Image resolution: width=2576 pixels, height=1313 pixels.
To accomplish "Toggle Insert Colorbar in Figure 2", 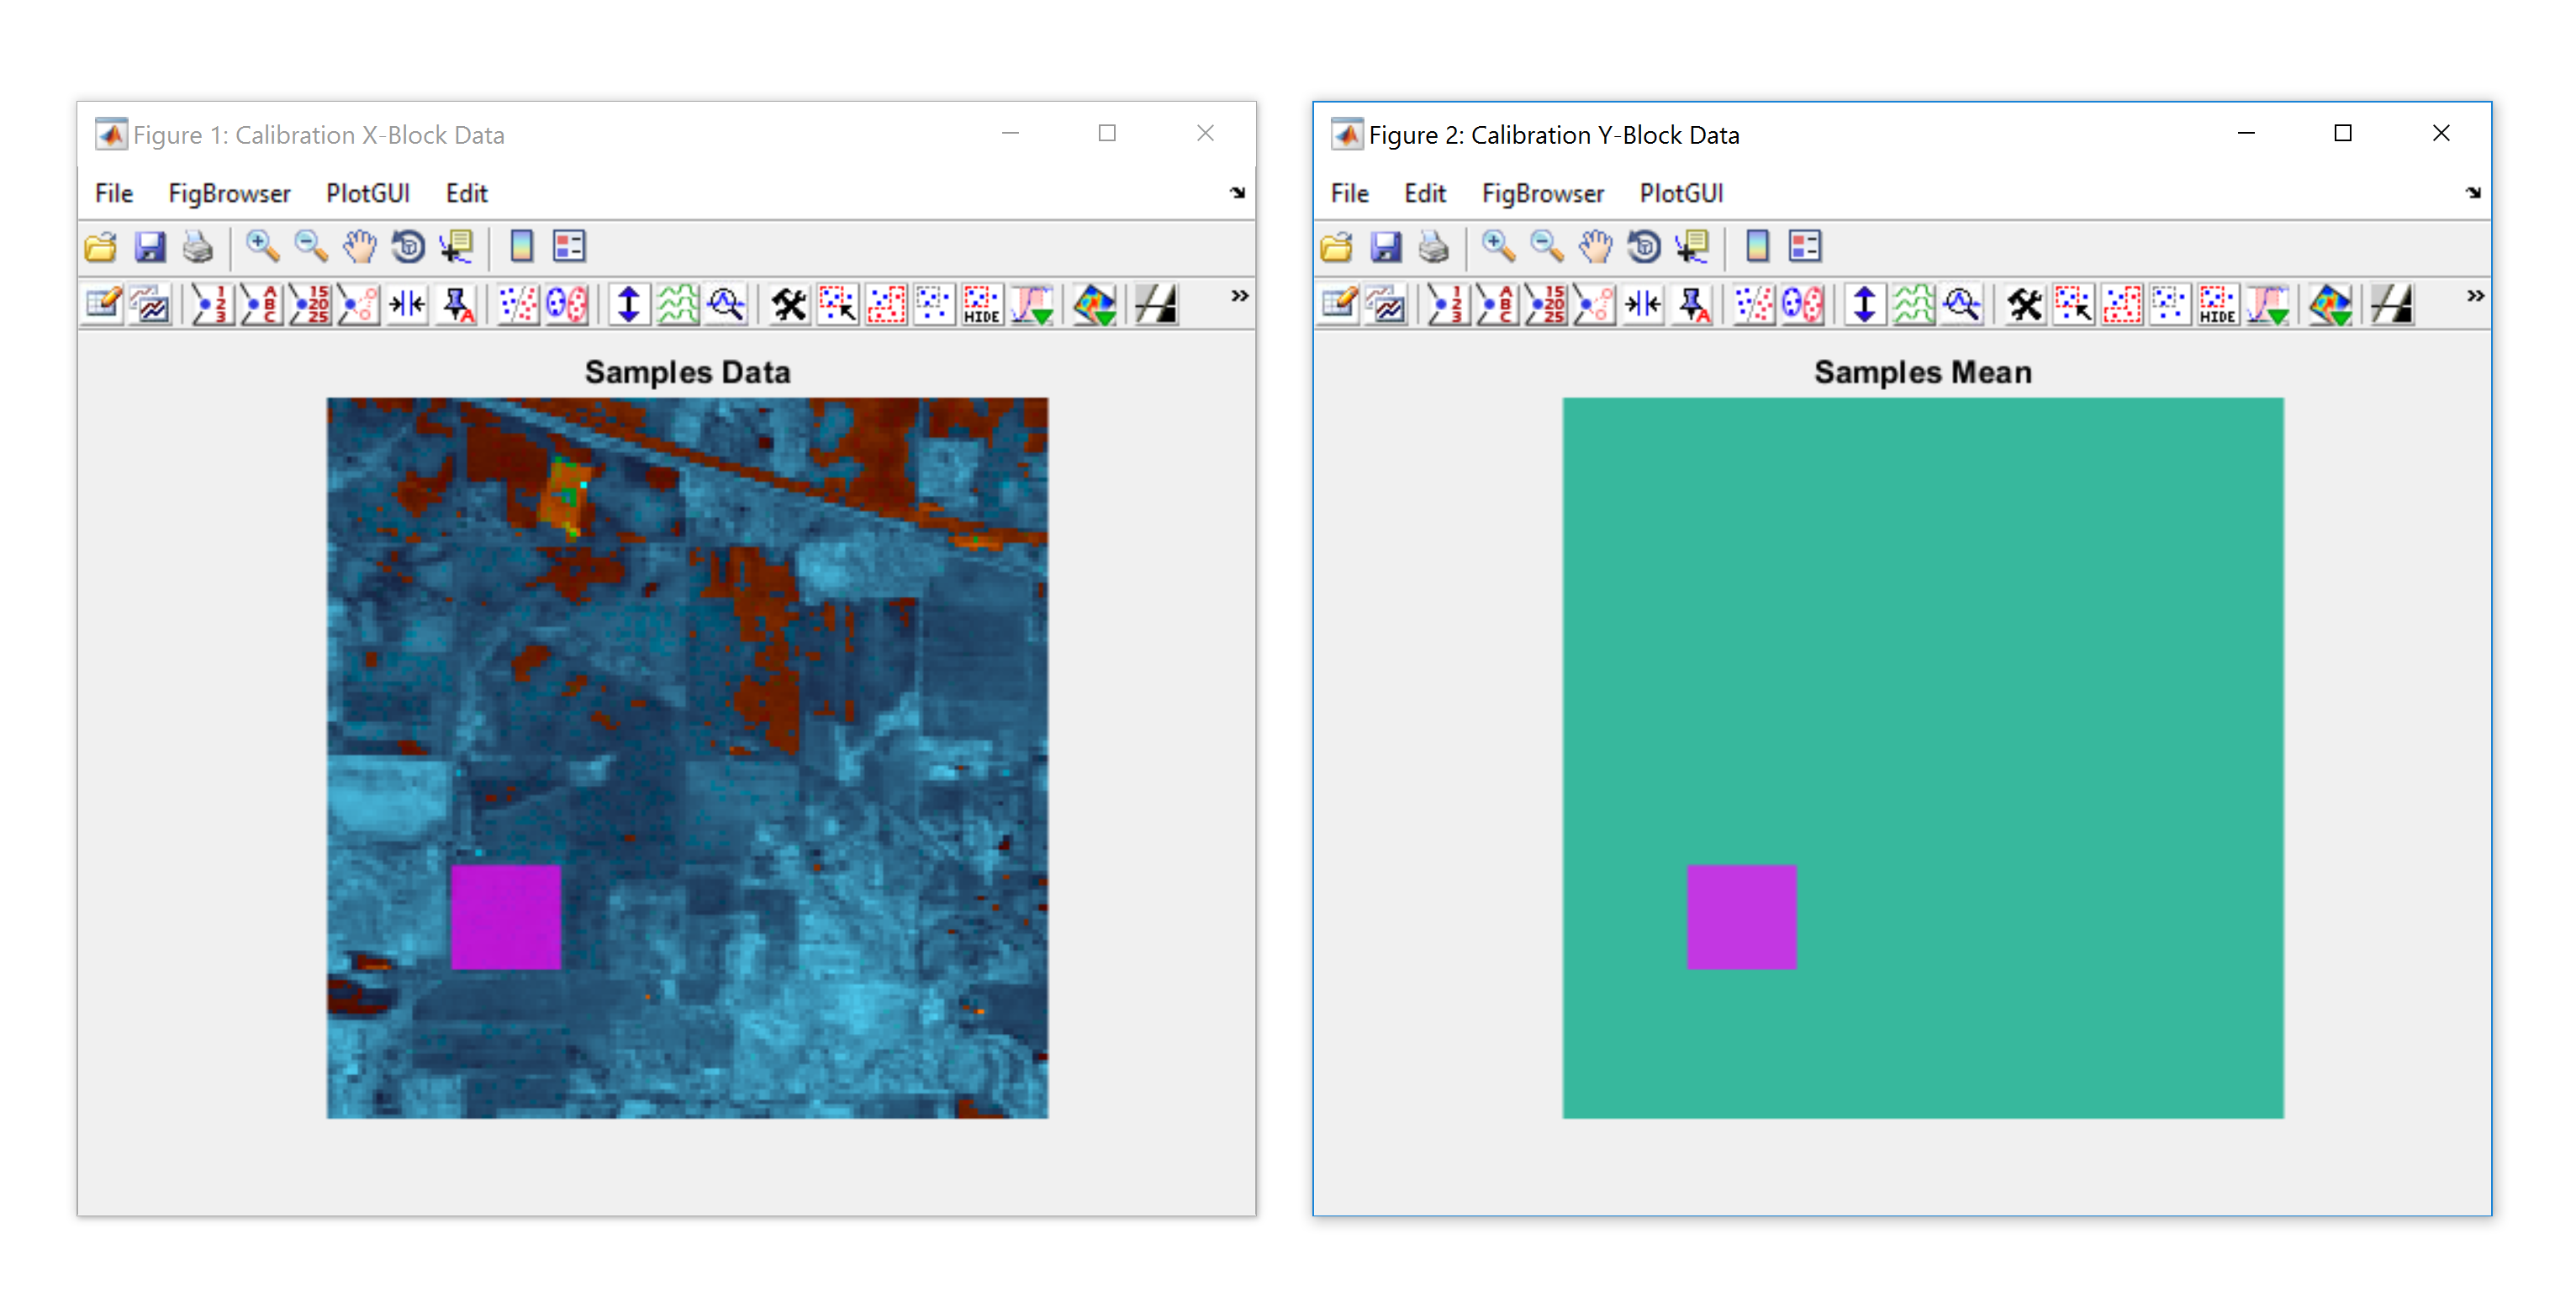I will coord(1757,246).
